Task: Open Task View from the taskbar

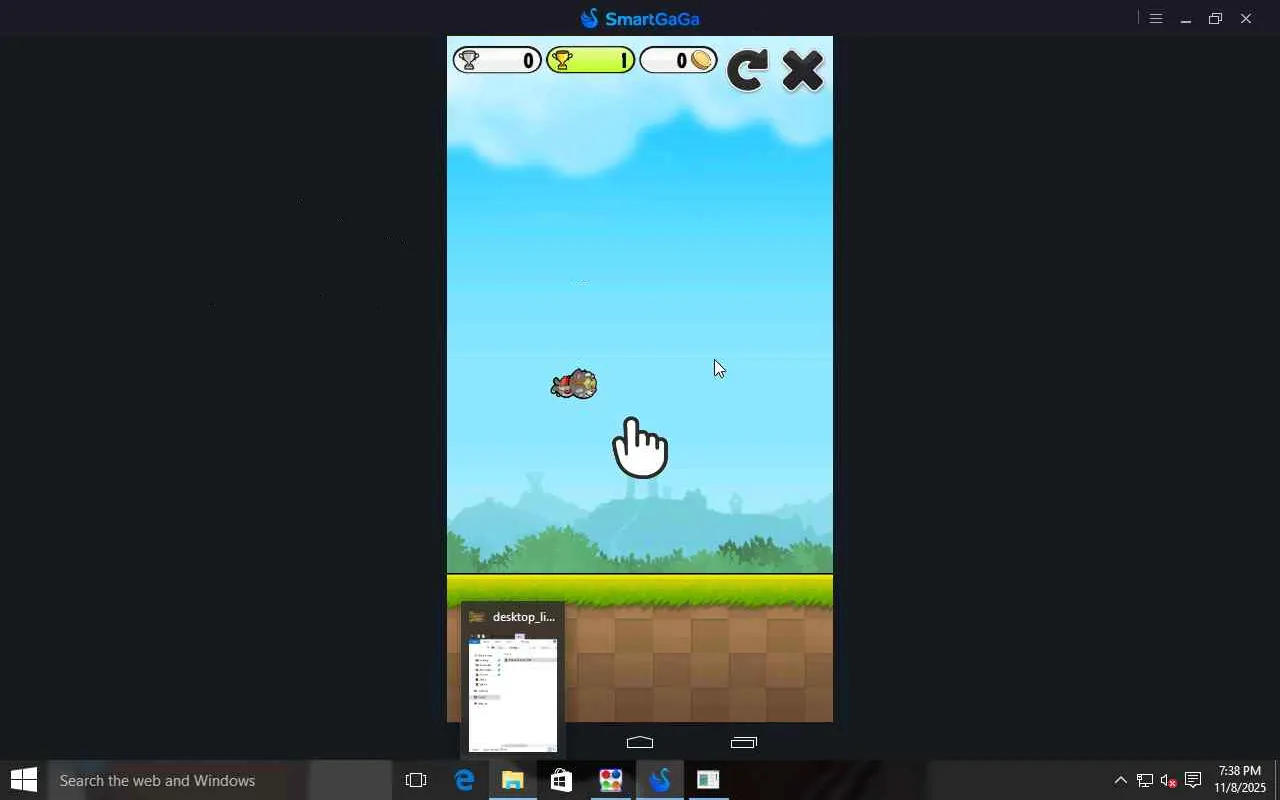Action: click(x=416, y=780)
